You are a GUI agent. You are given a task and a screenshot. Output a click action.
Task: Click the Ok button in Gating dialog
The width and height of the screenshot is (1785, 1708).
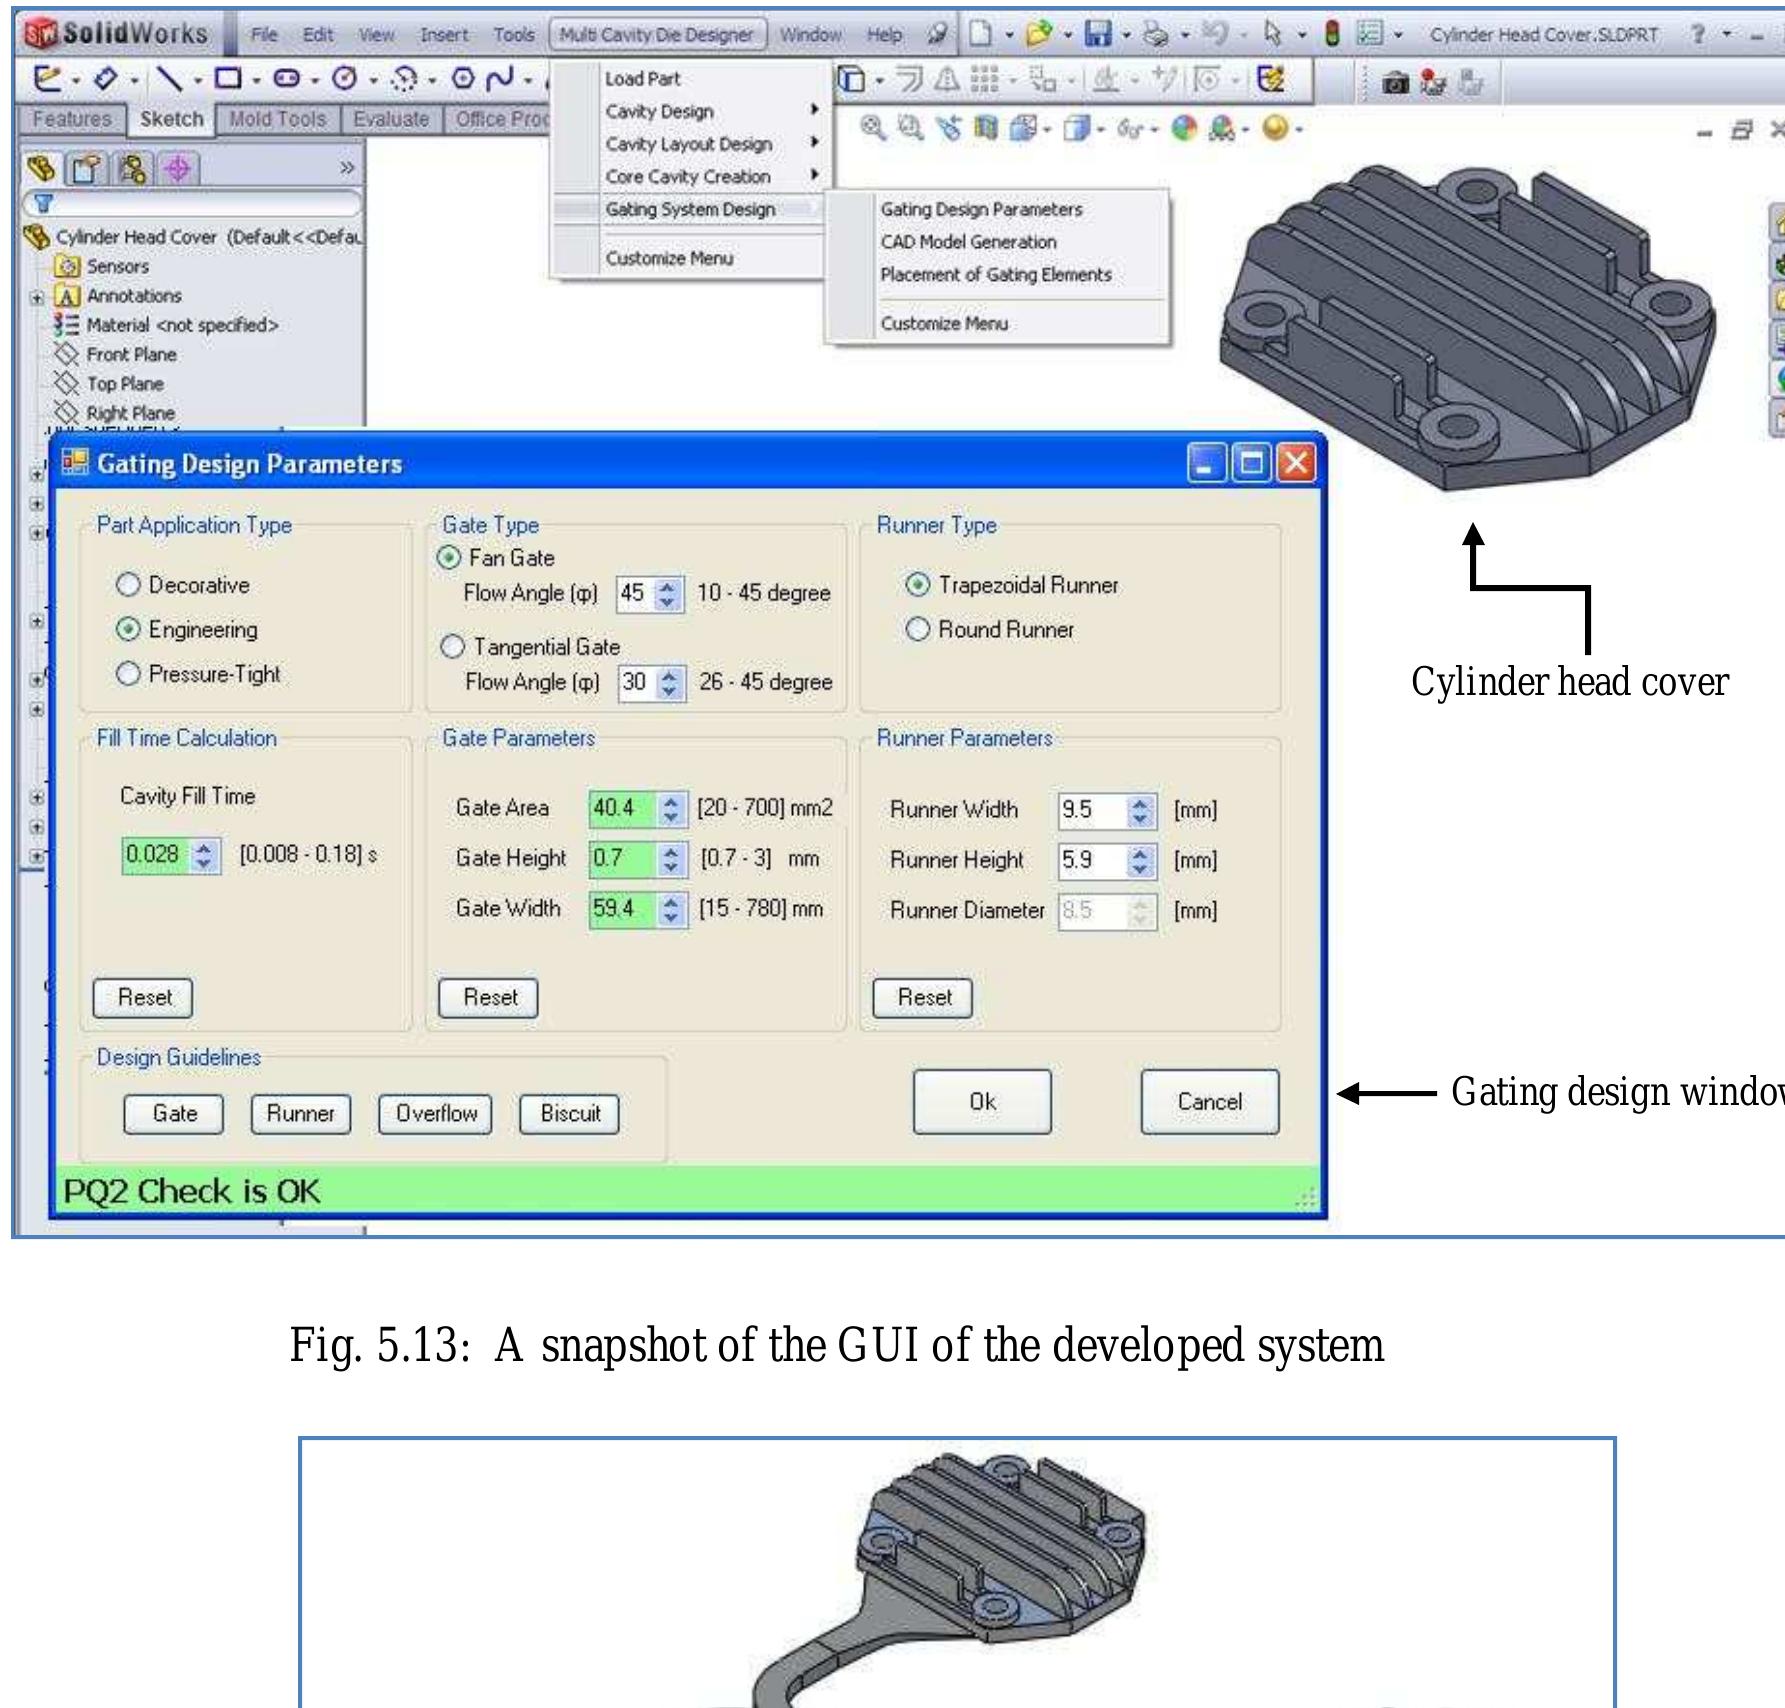[982, 1102]
